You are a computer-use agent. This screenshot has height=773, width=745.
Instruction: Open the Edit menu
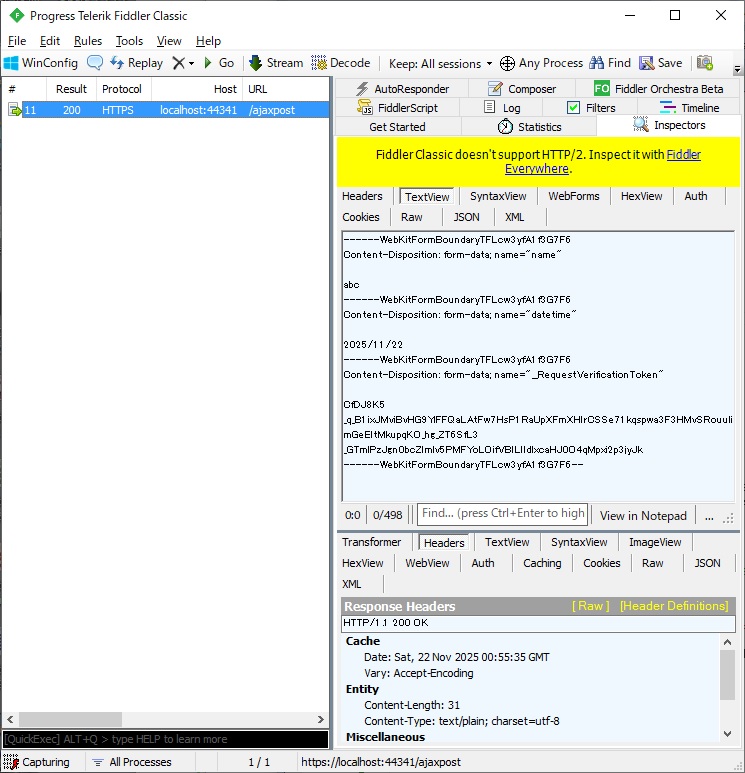(50, 41)
